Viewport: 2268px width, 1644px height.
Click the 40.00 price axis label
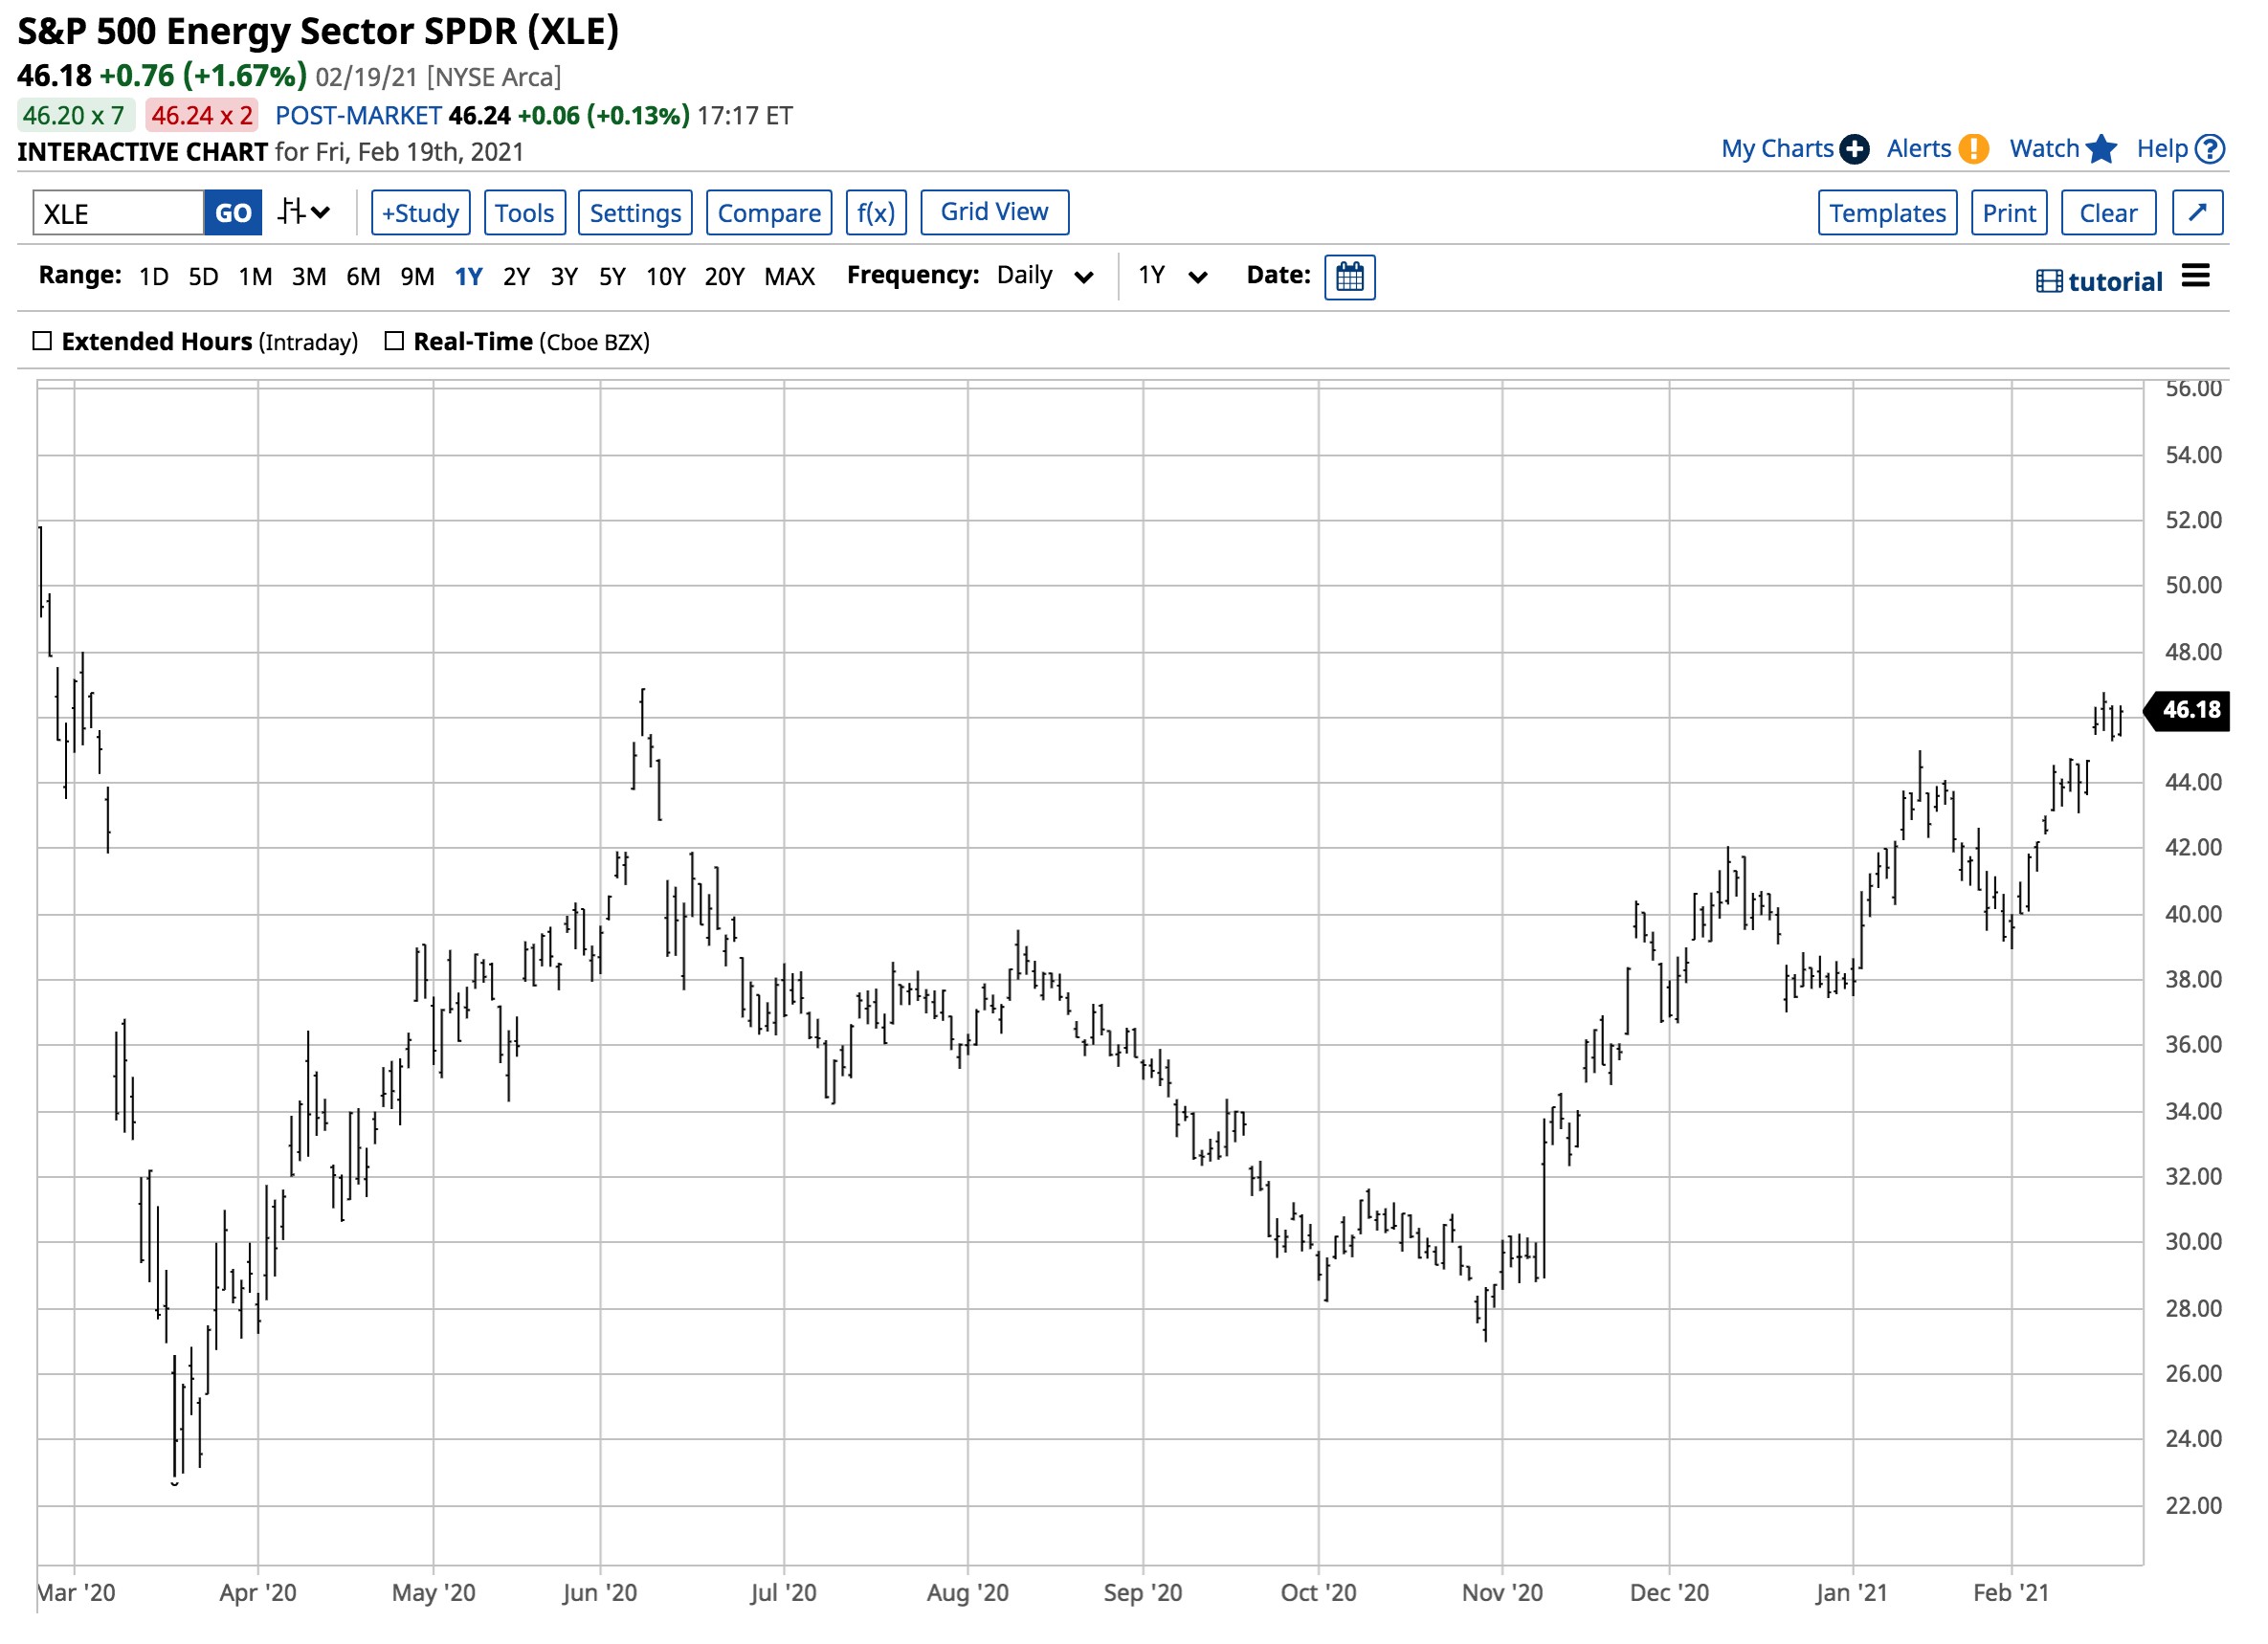[x=2193, y=914]
